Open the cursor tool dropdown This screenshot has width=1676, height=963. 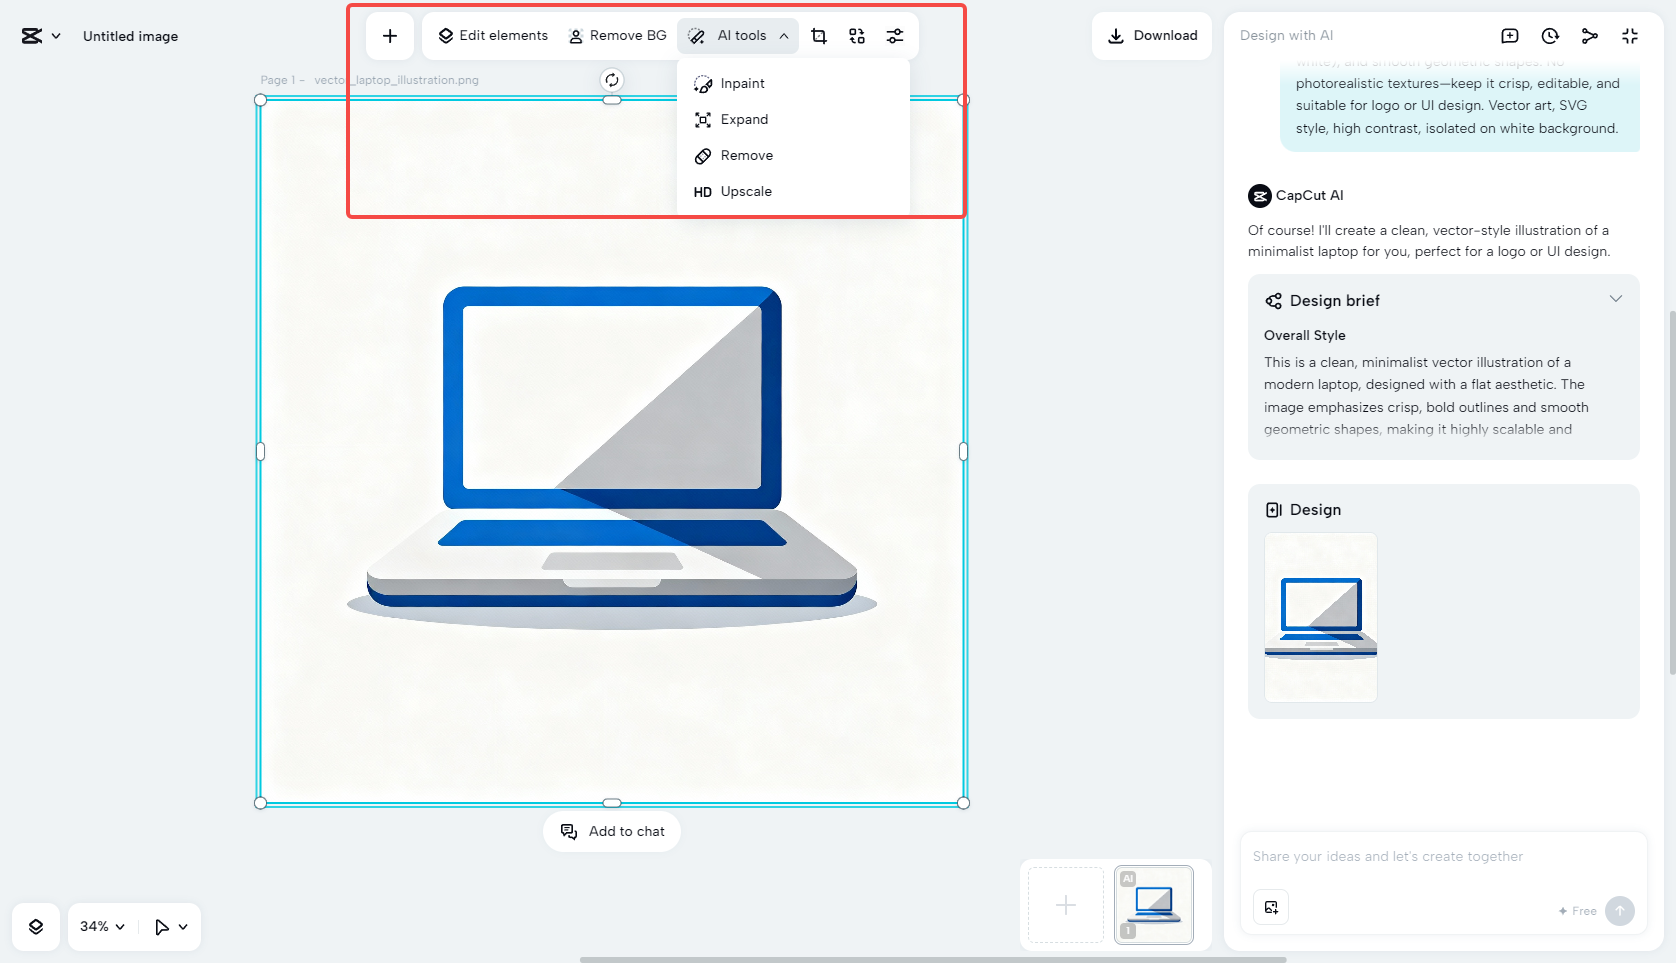point(170,926)
